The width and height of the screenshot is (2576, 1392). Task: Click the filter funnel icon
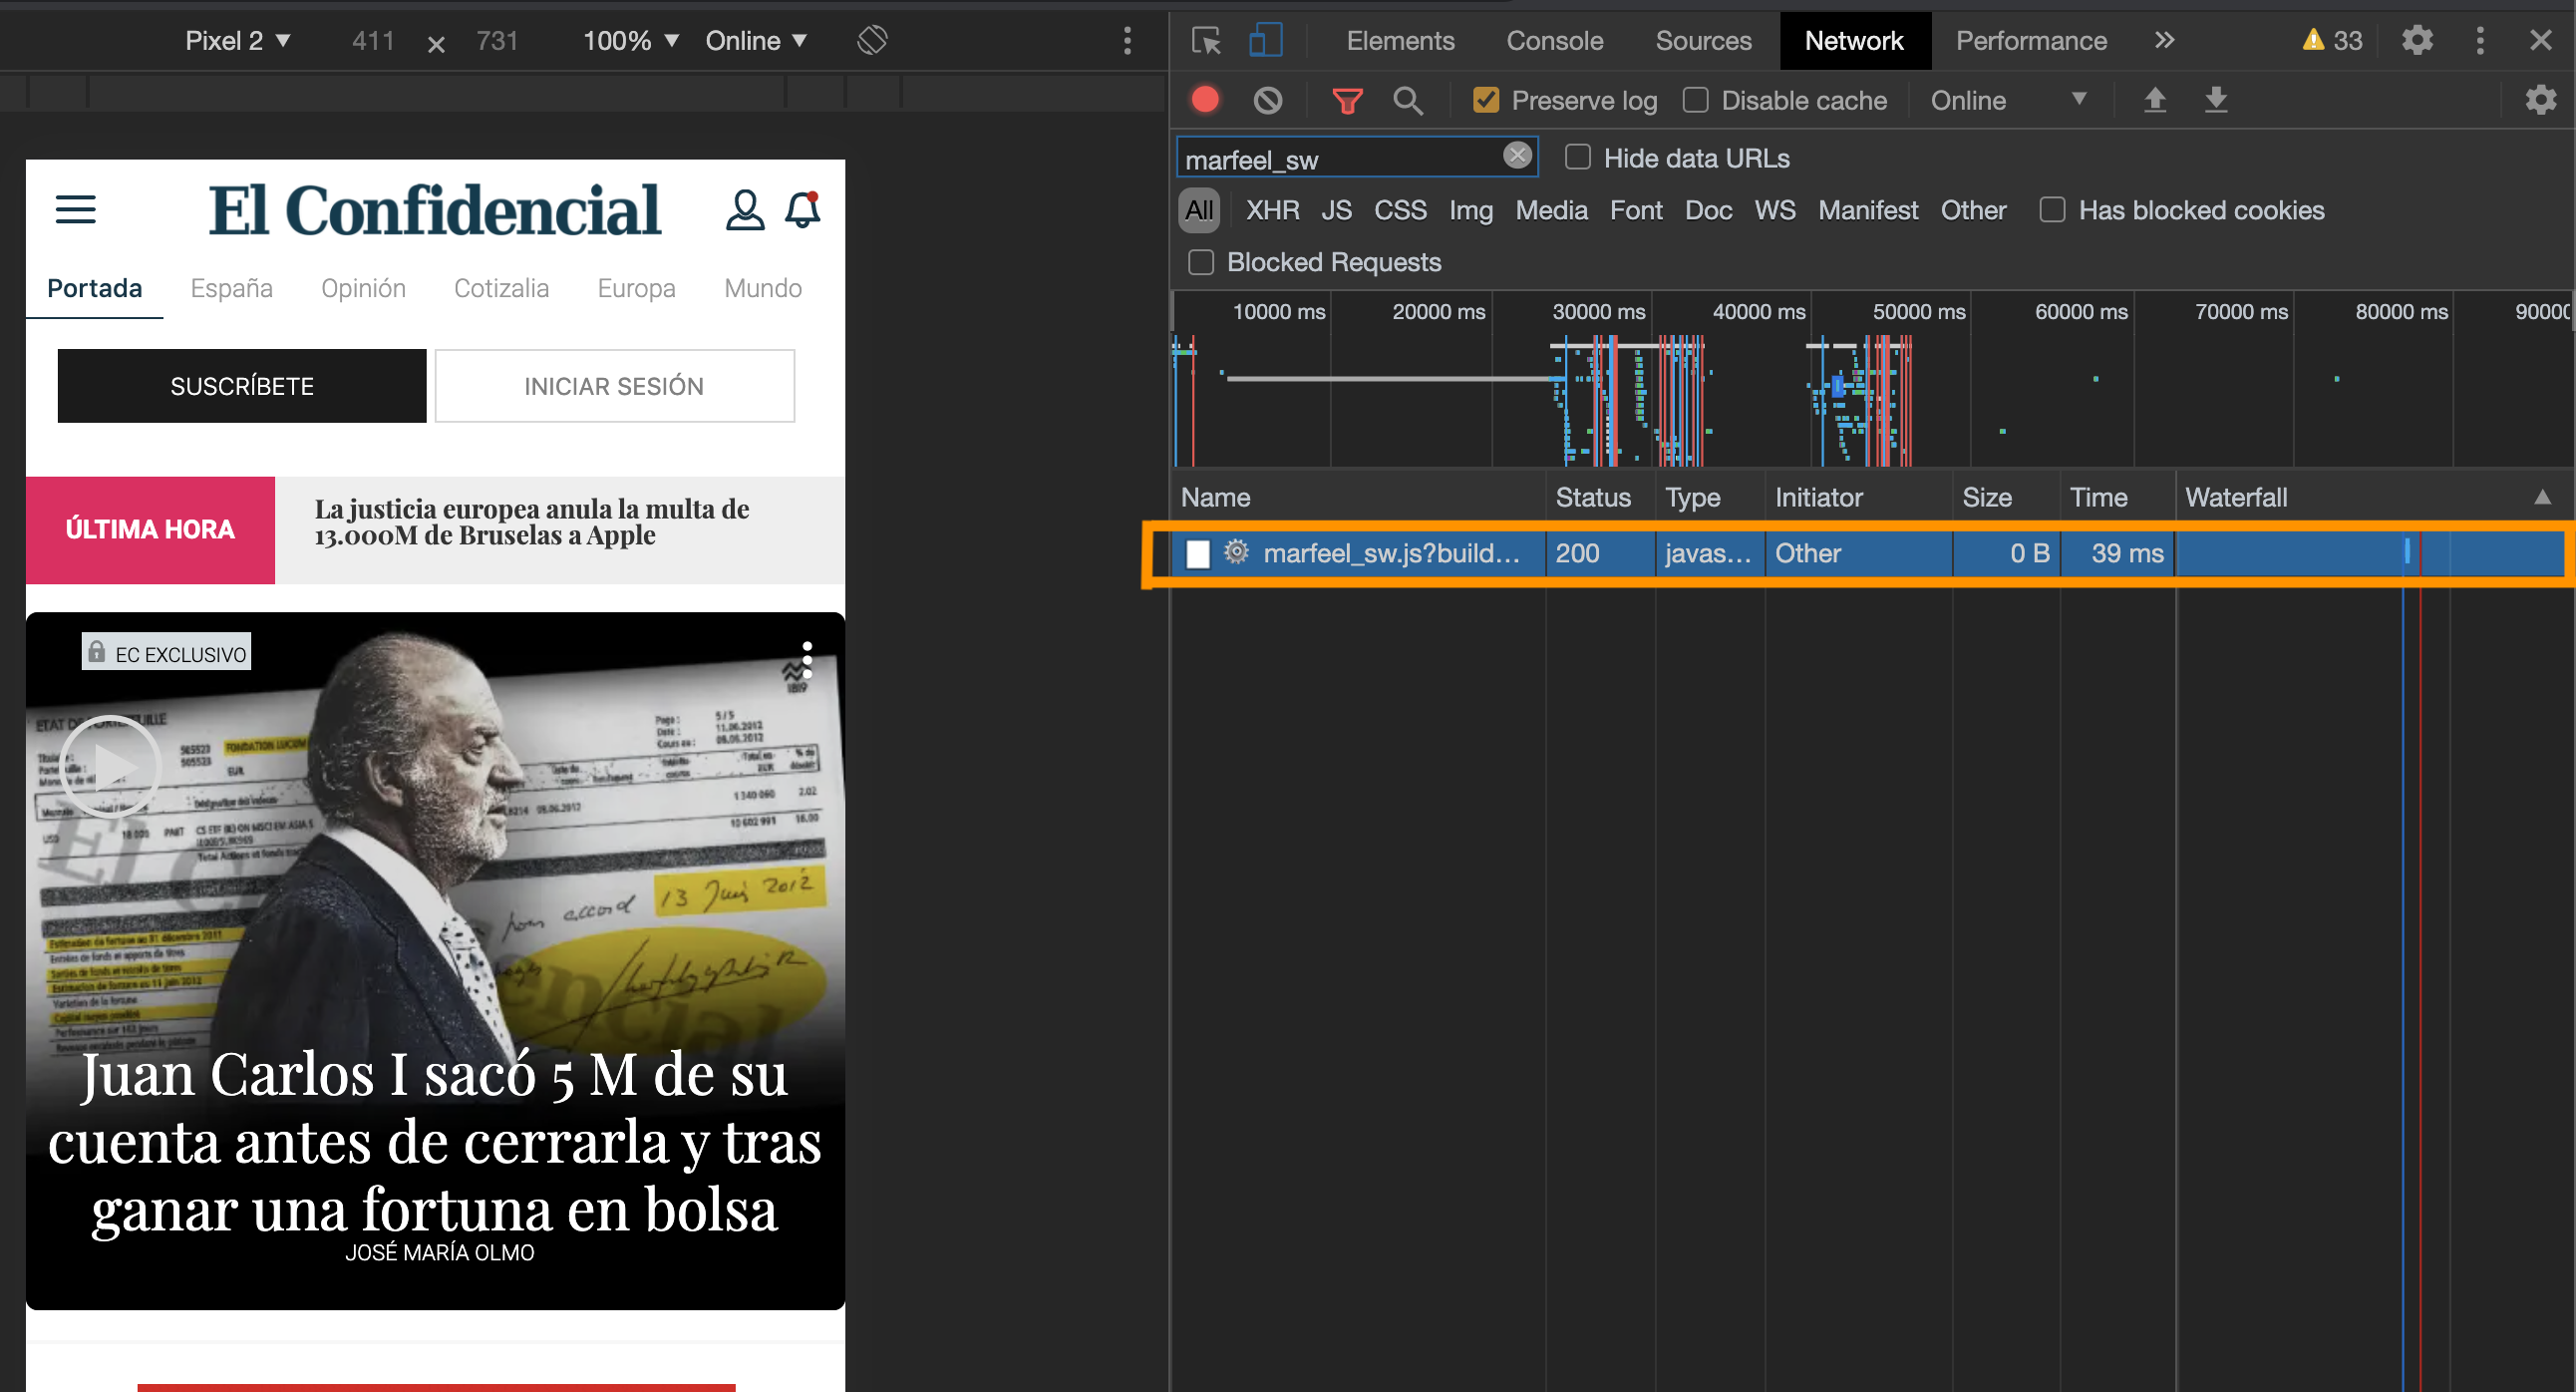(1349, 100)
